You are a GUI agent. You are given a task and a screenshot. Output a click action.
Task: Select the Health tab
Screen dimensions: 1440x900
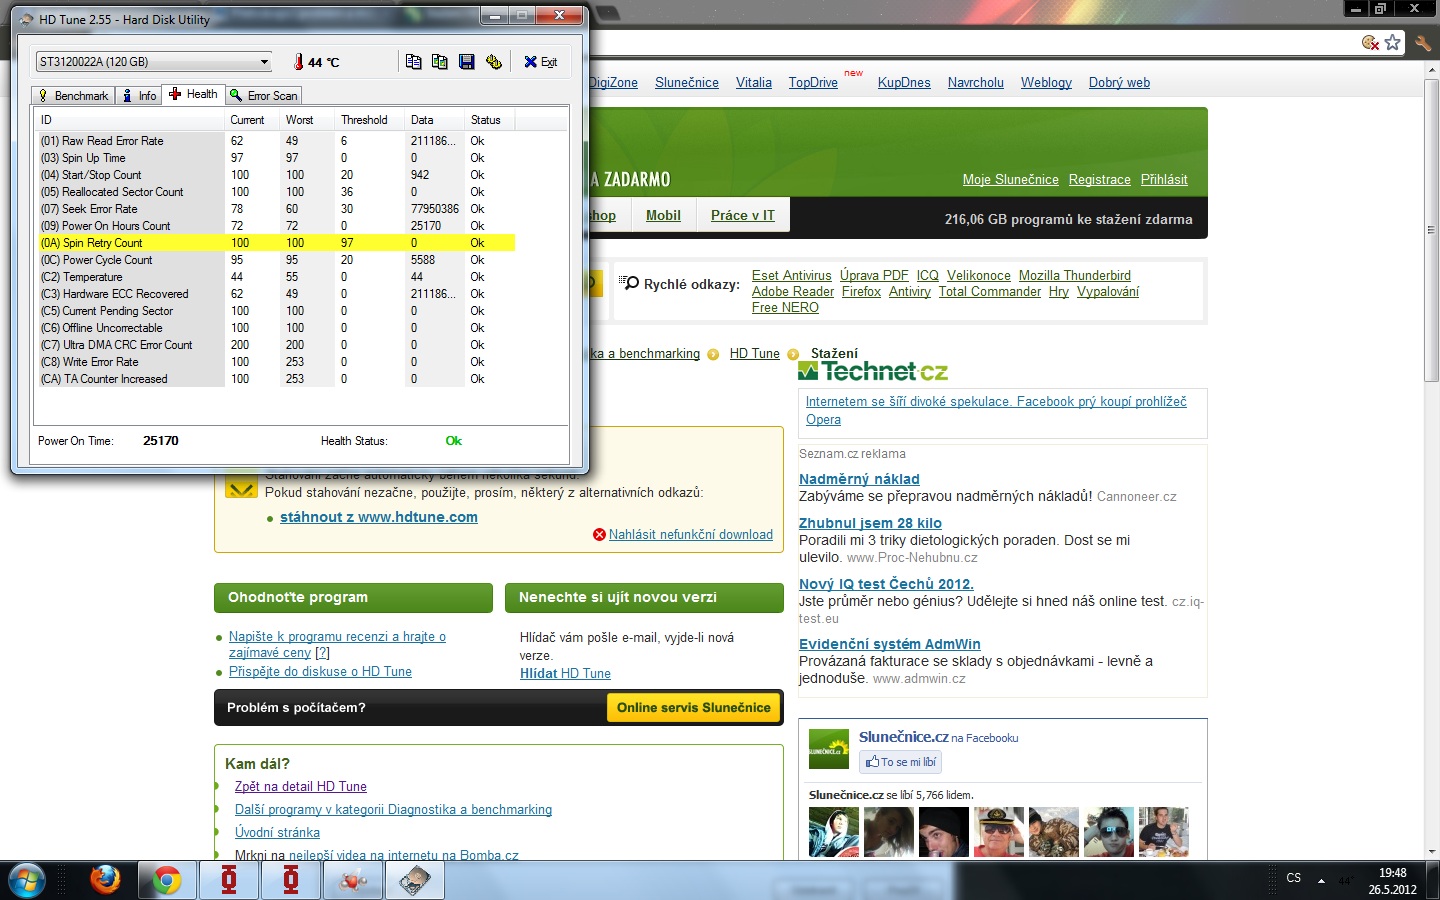(193, 94)
